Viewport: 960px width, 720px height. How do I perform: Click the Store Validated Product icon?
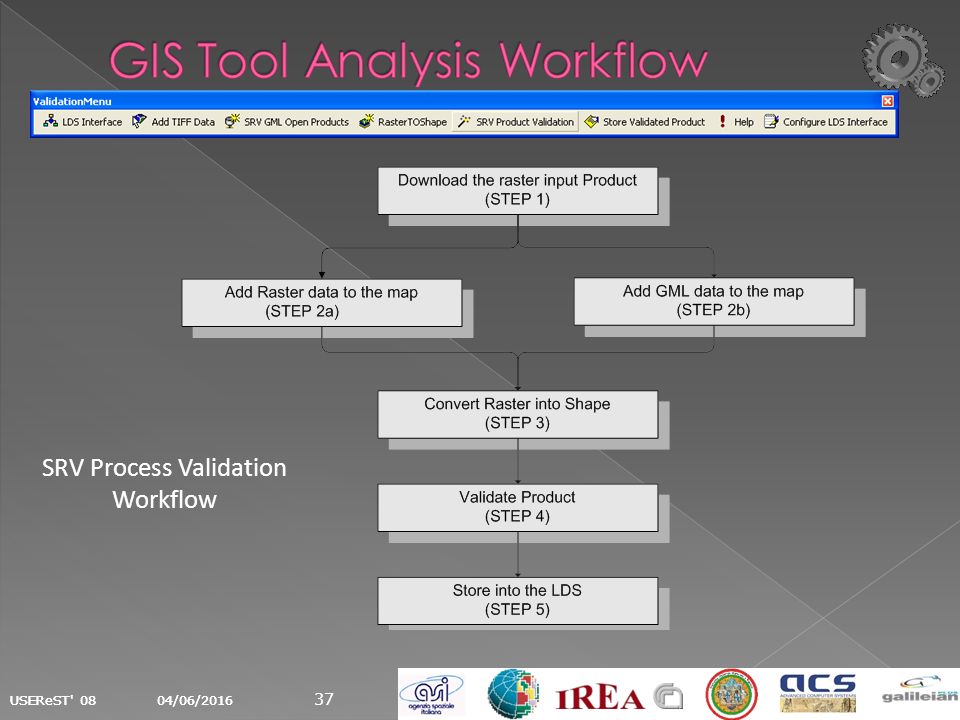[591, 121]
